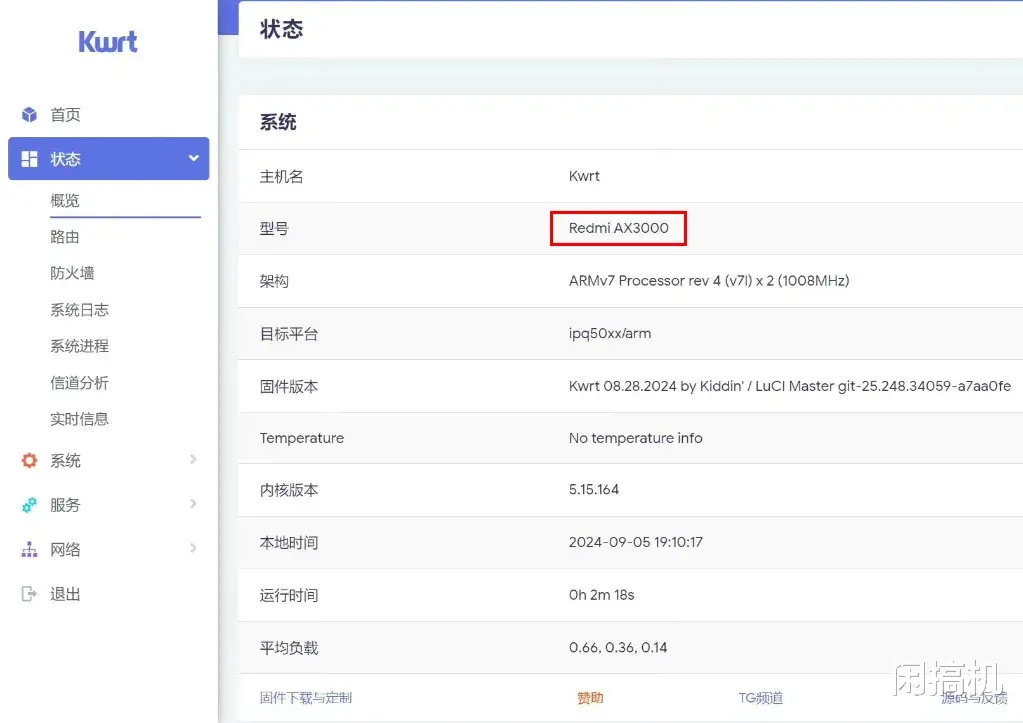Click the 运行时间 label
Image resolution: width=1023 pixels, height=723 pixels.
pos(288,595)
